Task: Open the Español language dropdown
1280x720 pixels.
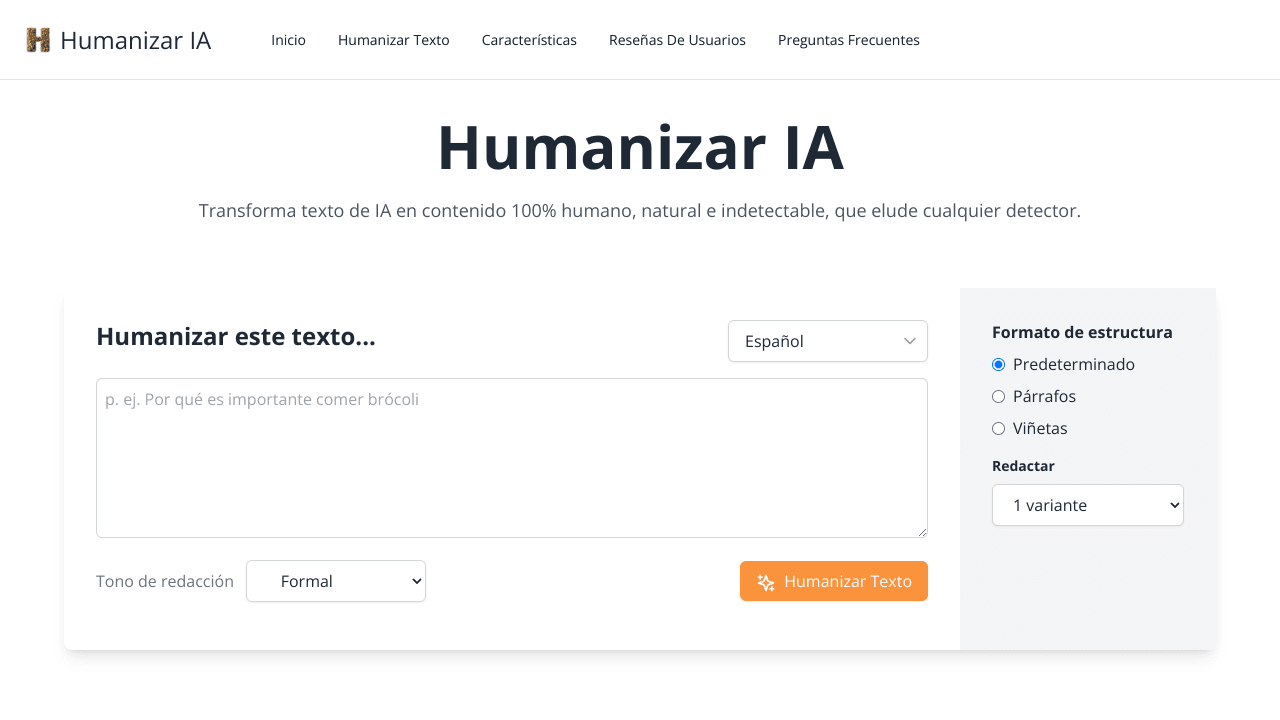Action: coord(828,341)
